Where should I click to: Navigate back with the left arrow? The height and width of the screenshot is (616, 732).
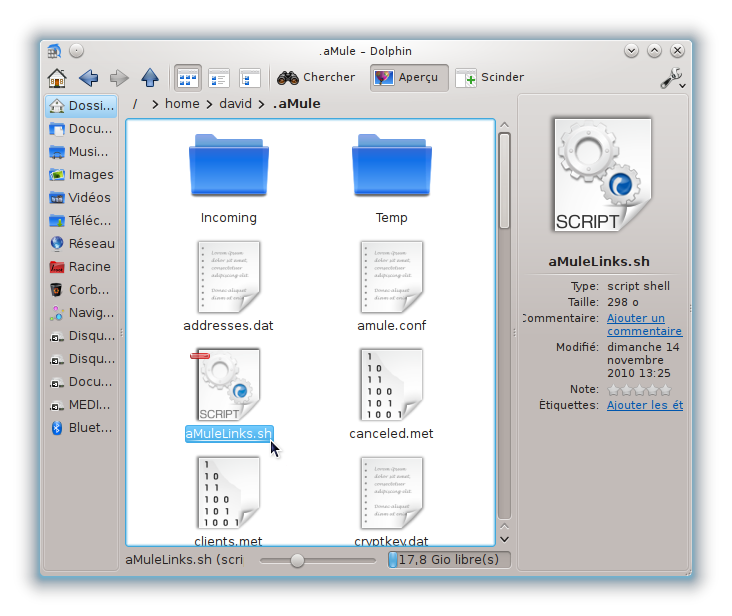88,77
